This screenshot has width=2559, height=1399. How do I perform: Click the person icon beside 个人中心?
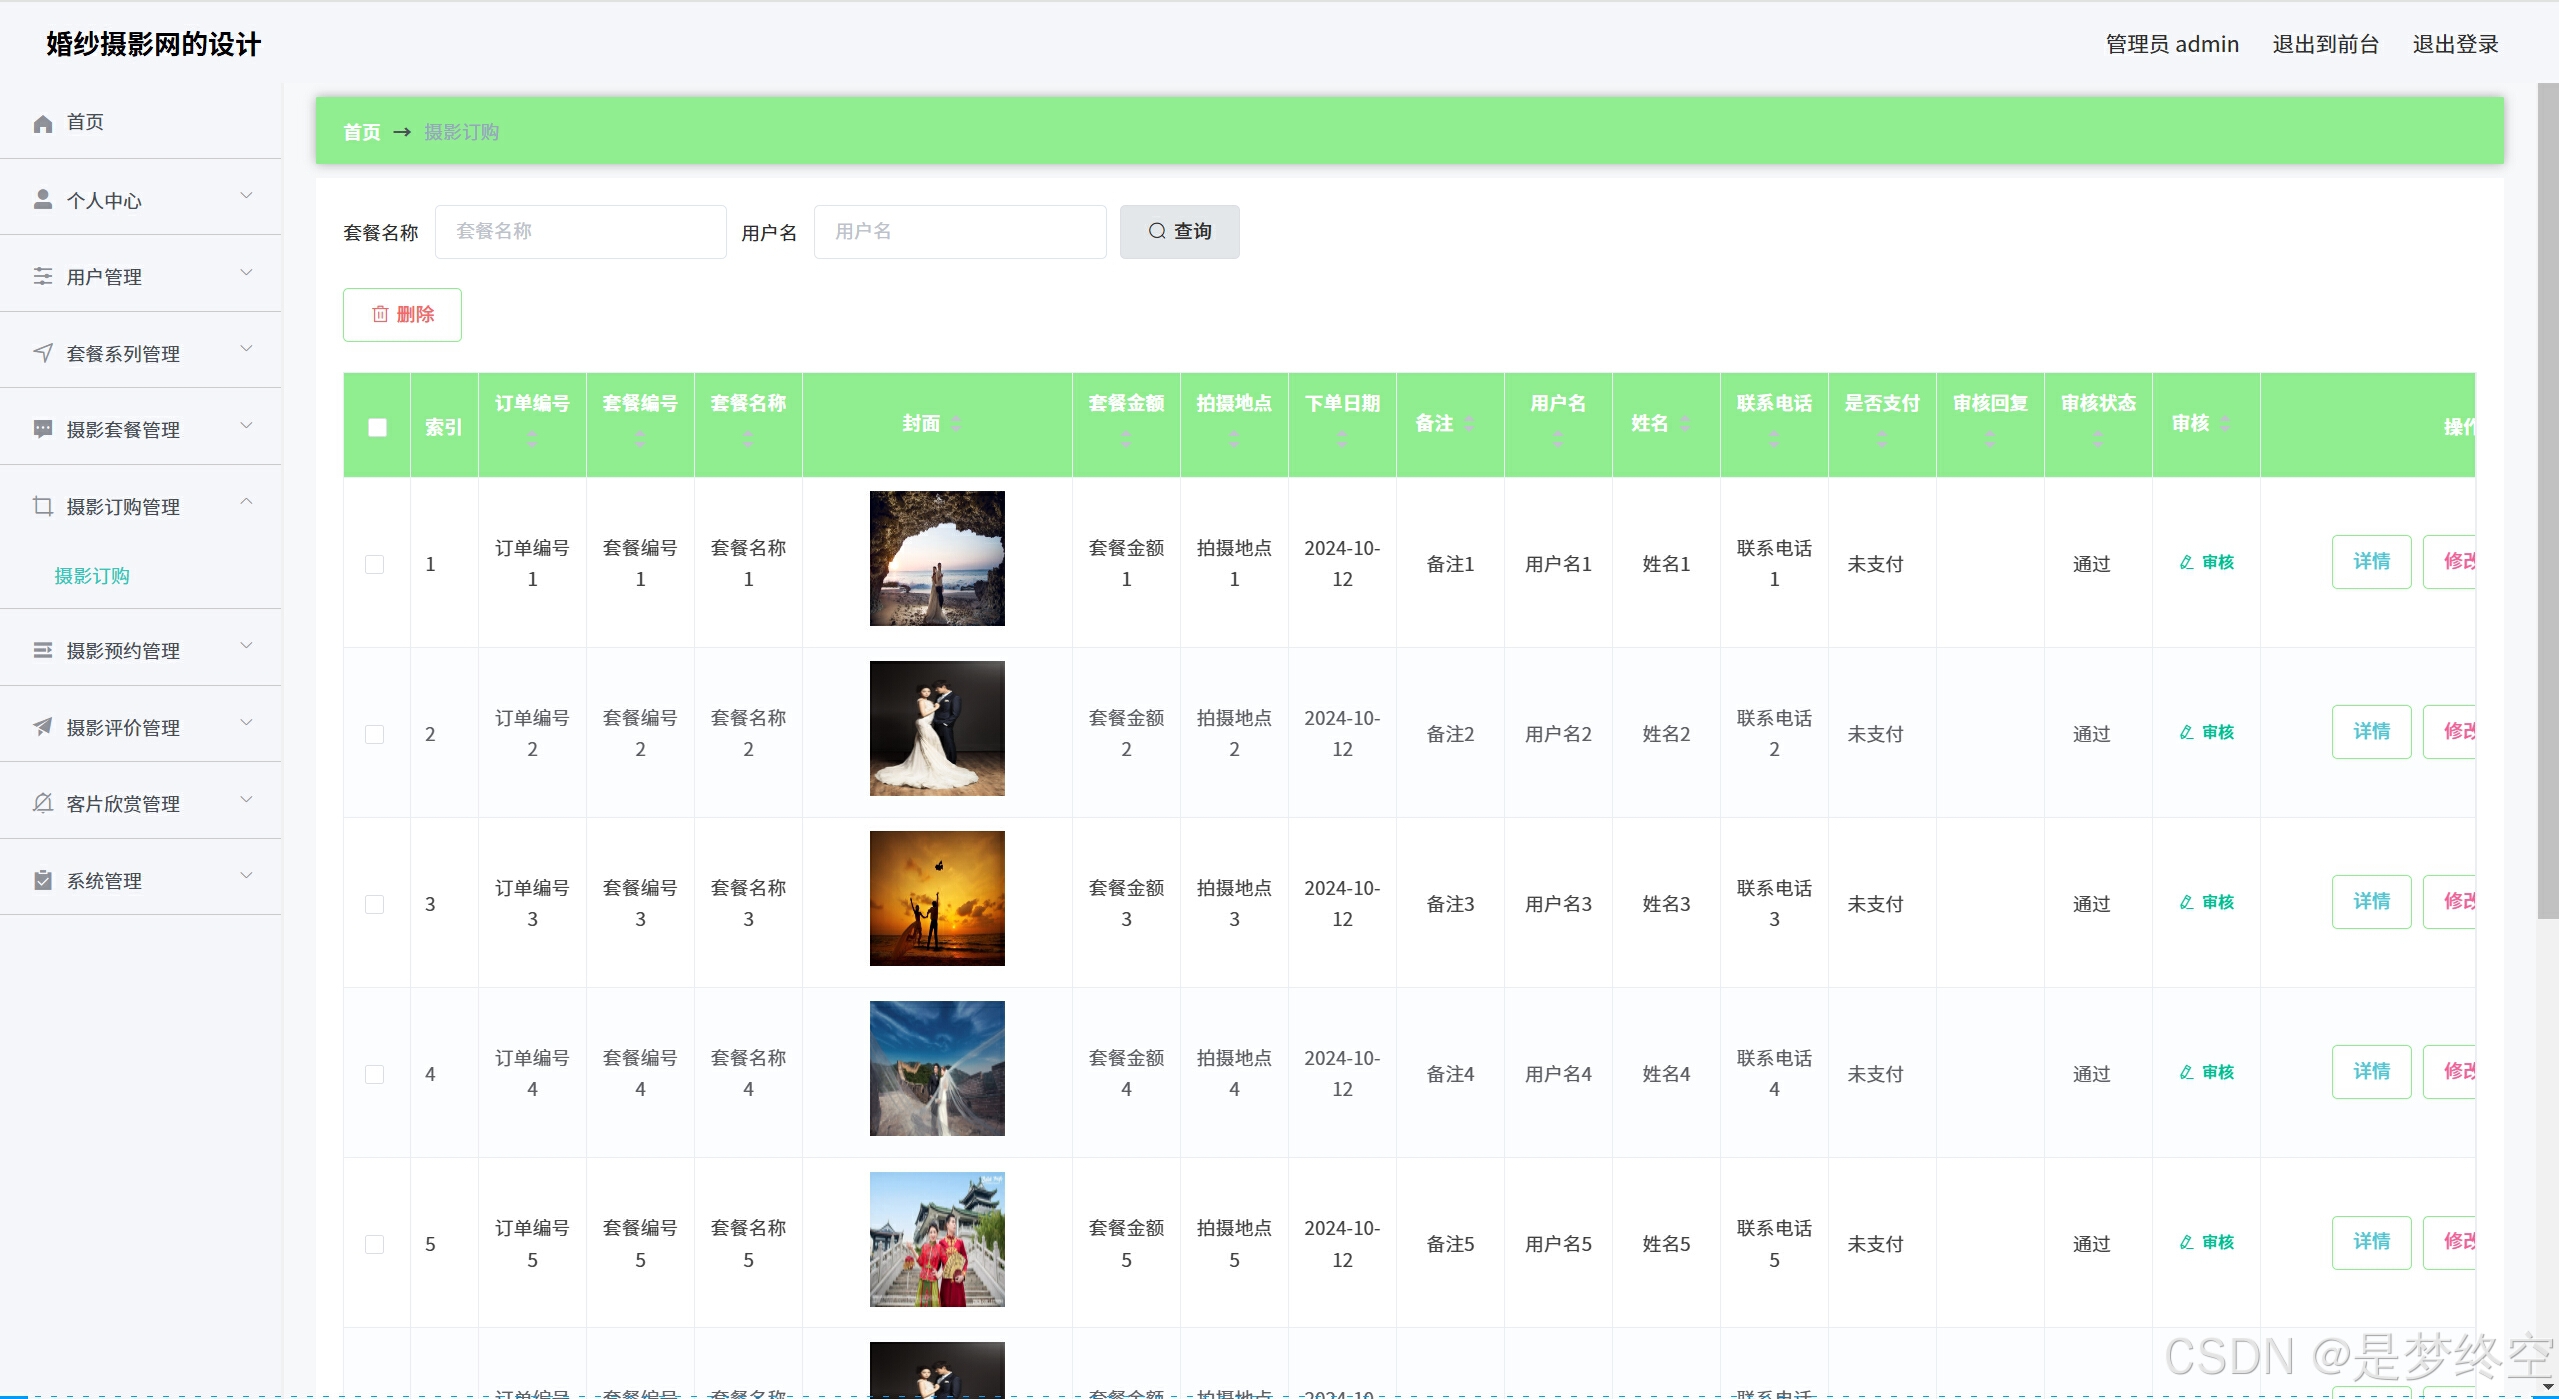tap(42, 200)
